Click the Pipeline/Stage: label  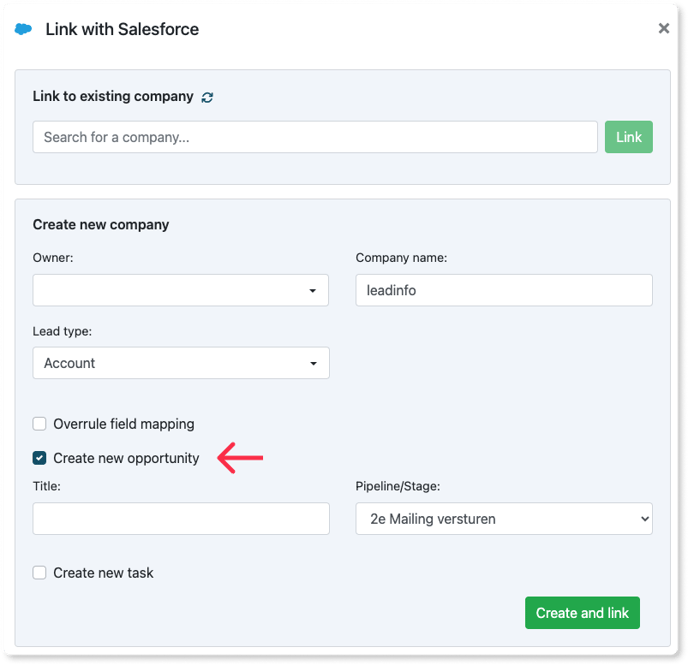point(398,486)
